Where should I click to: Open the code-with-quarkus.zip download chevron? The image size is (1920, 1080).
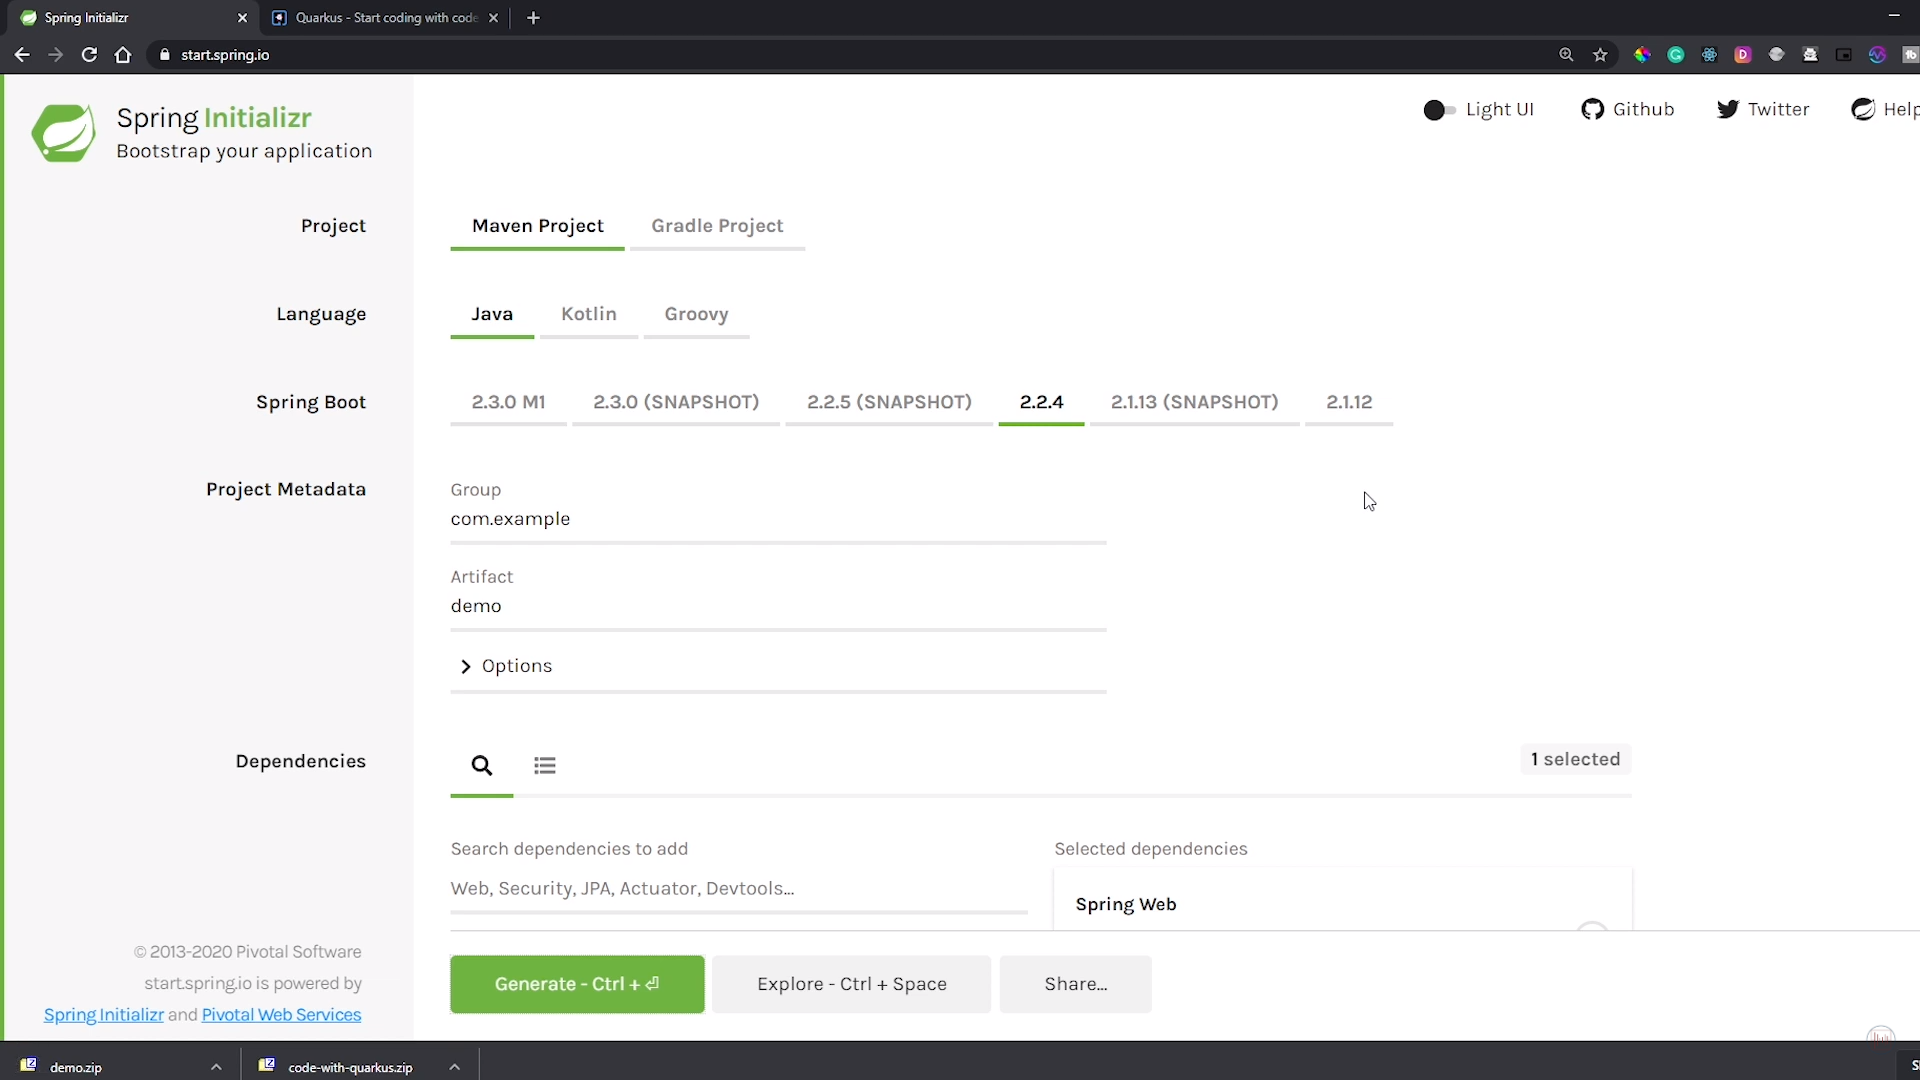[x=455, y=1066]
